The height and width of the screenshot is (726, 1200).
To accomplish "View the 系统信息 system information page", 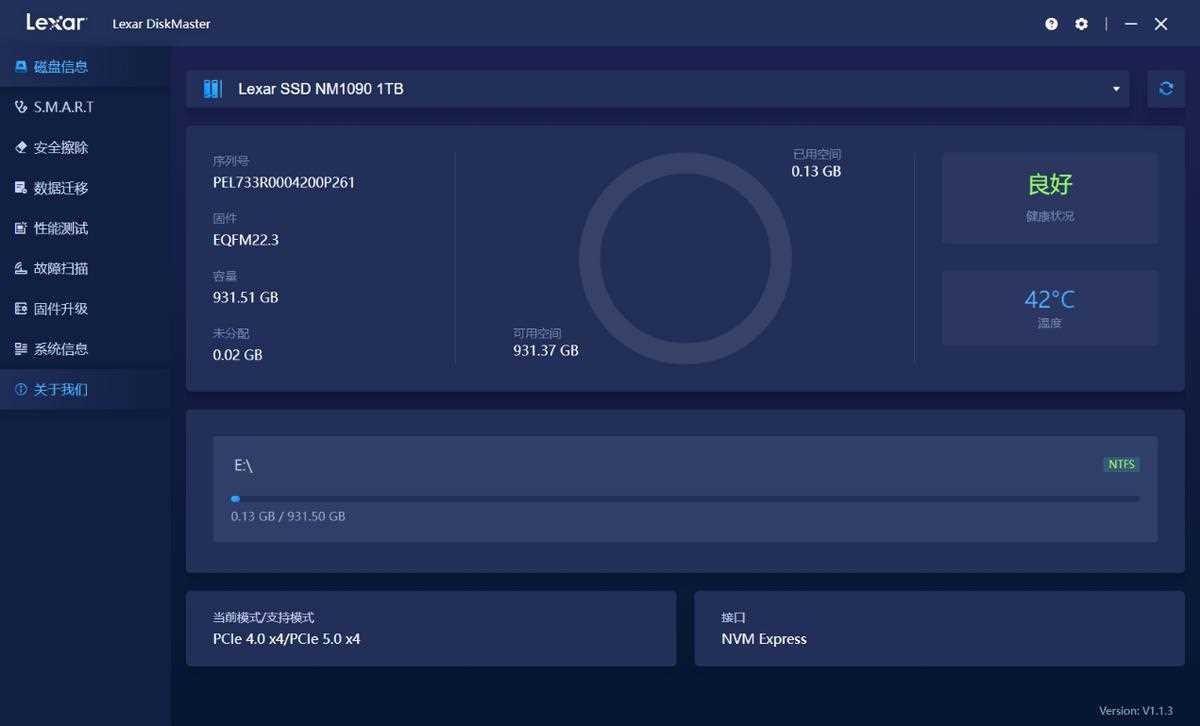I will 62,348.
